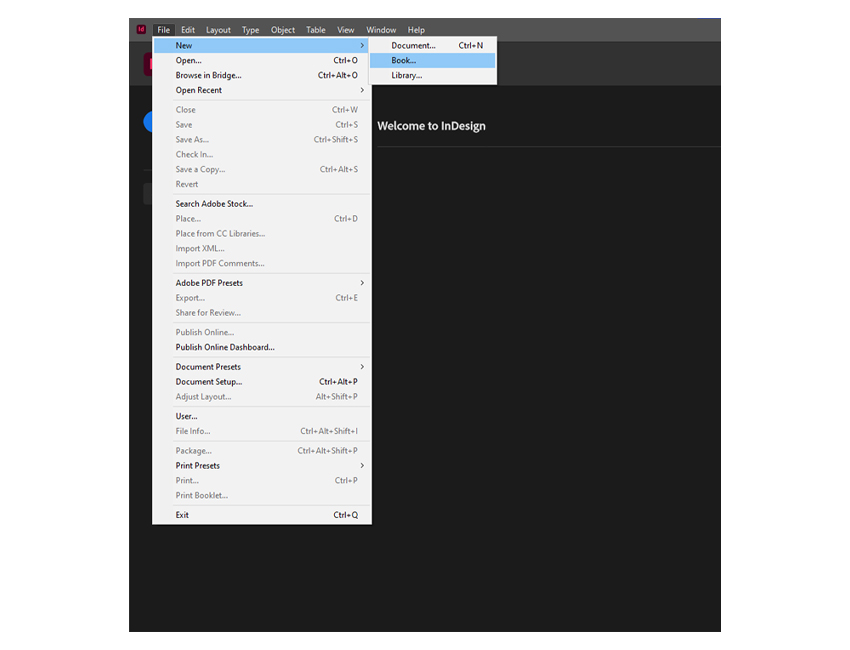The height and width of the screenshot is (650, 850).
Task: Choose Document... in the New submenu
Action: [433, 46]
